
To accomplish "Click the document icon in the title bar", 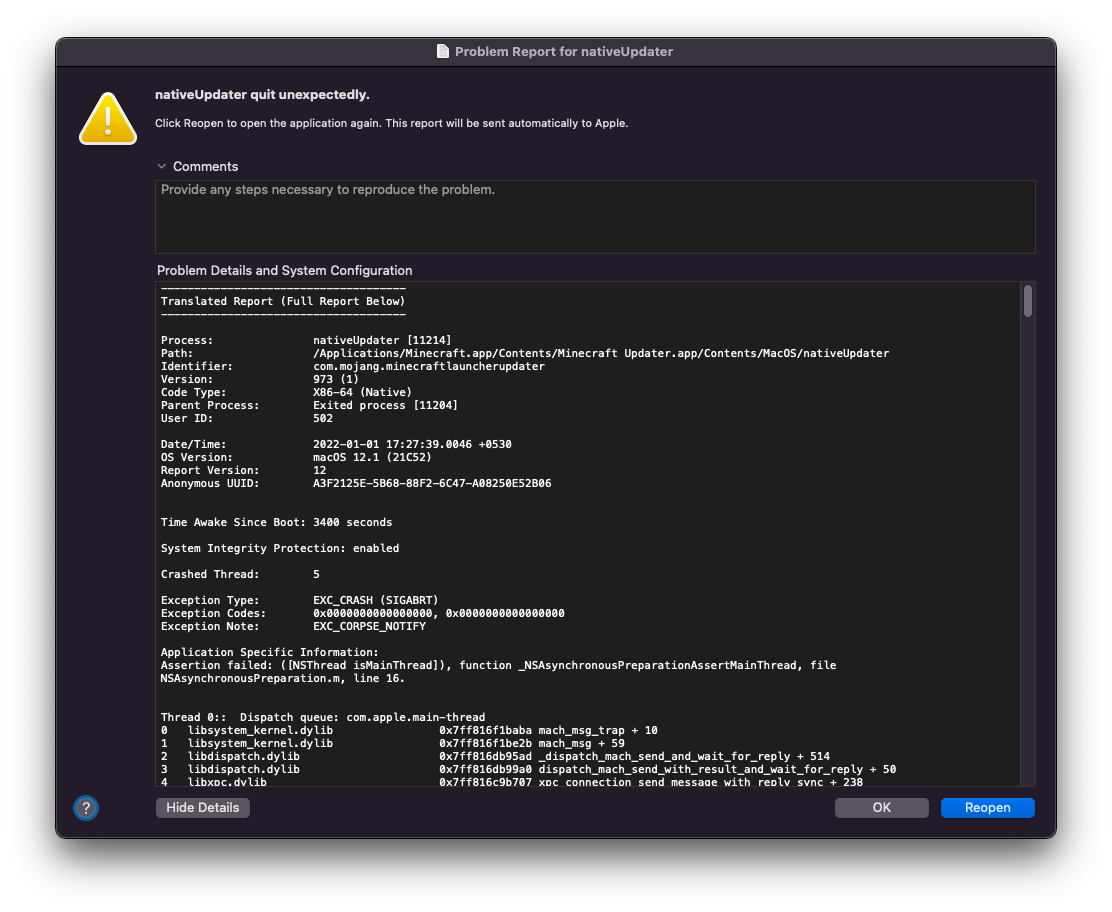I will pos(443,51).
